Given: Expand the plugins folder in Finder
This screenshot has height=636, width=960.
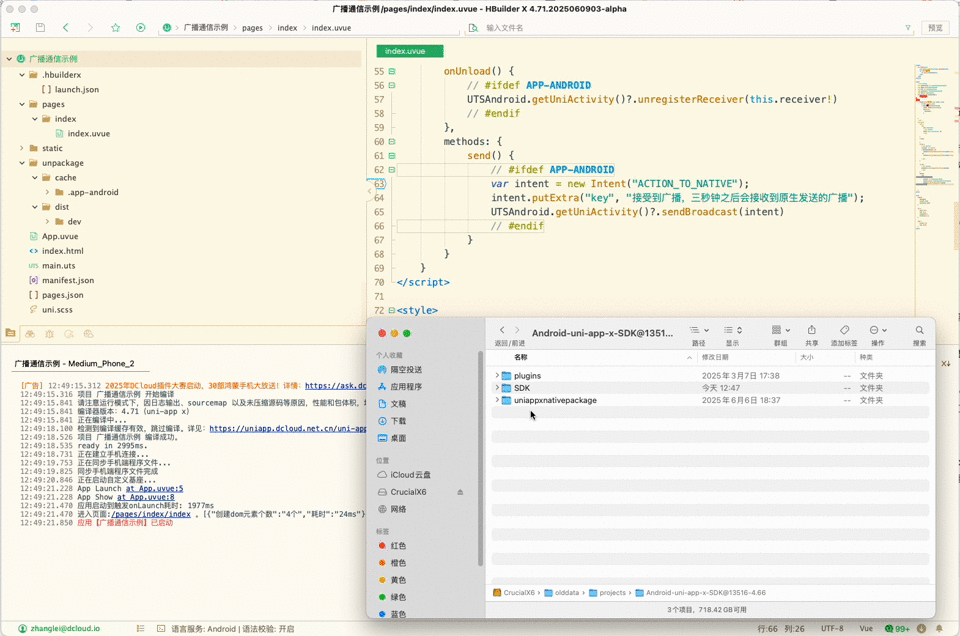Looking at the screenshot, I should coord(497,375).
